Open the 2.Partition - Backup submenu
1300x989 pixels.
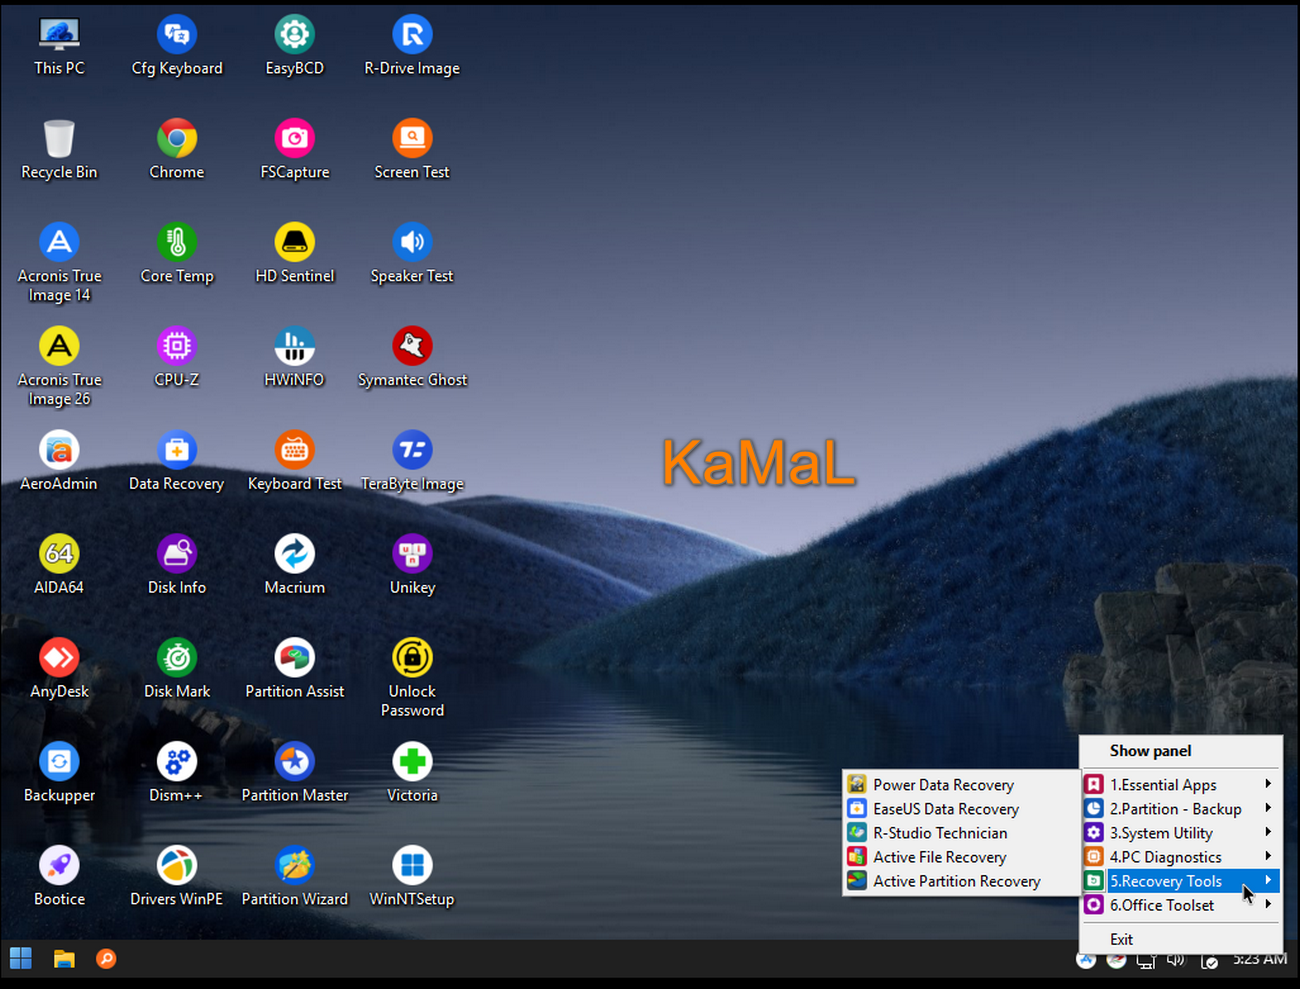[x=1180, y=809]
